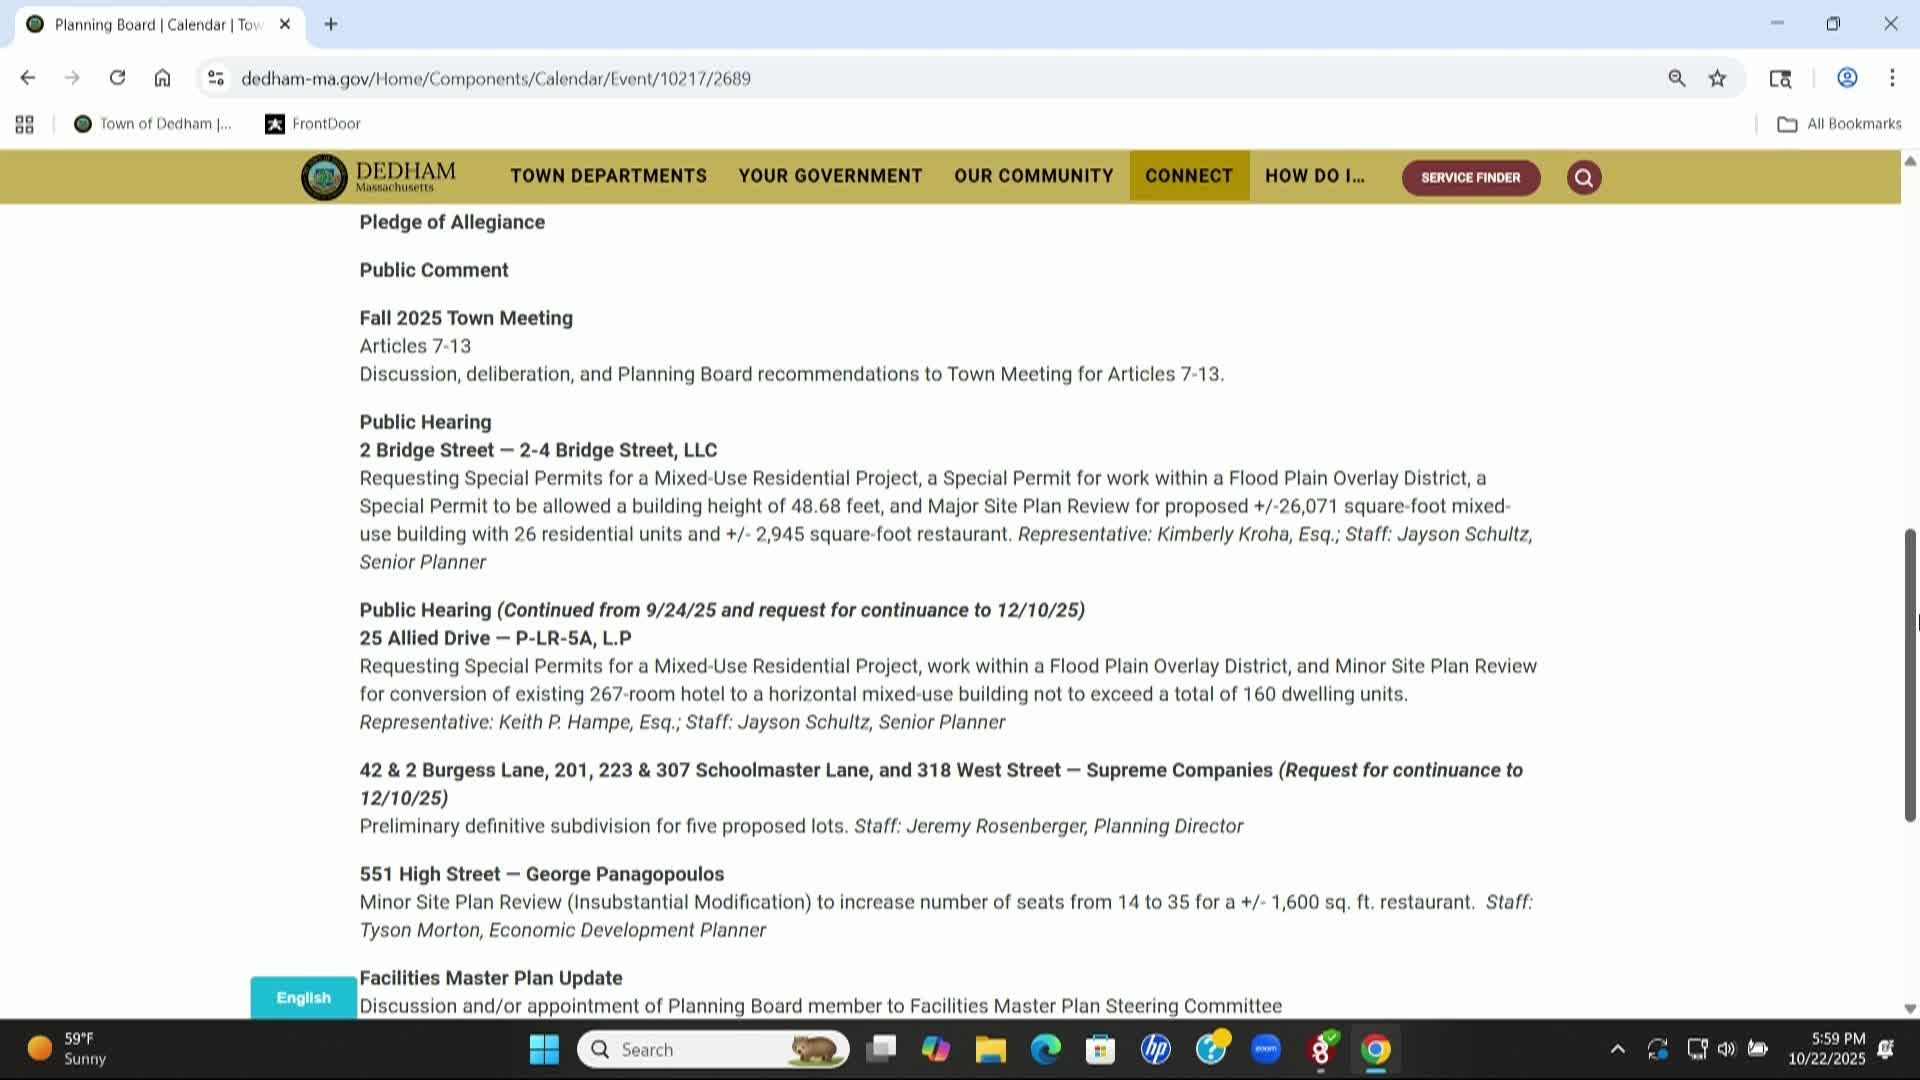
Task: Open Zoom from the taskbar
Action: pos(1265,1049)
